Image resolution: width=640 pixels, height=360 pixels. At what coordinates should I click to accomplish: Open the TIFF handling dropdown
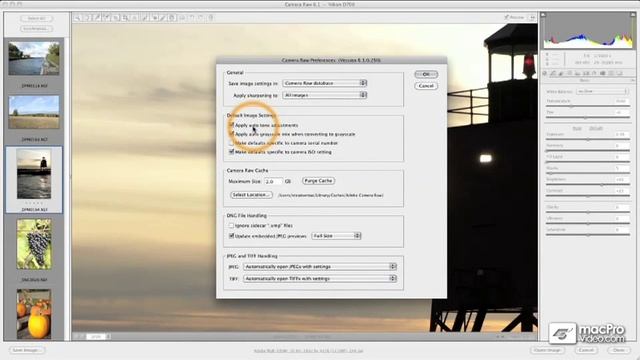[x=320, y=278]
